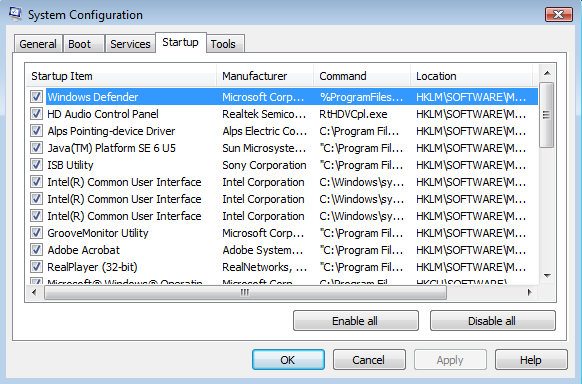Disable the Adobe Acrobat startup checkbox
The height and width of the screenshot is (384, 582).
pyautogui.click(x=36, y=250)
